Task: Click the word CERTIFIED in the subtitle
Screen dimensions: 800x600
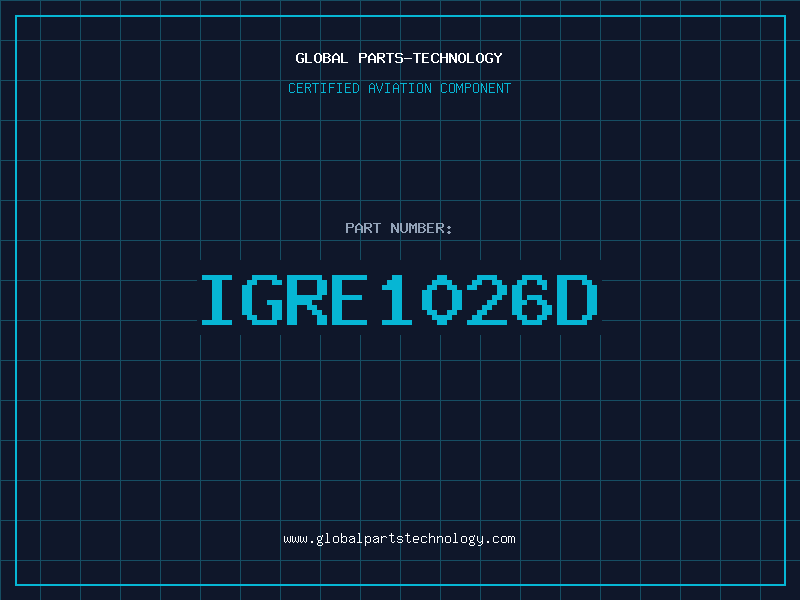Action: point(326,88)
